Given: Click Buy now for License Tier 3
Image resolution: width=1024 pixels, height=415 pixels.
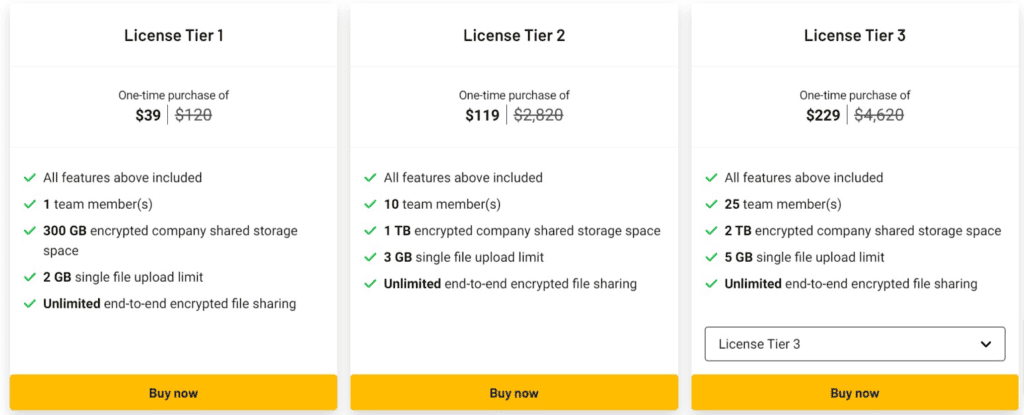Looking at the screenshot, I should 855,392.
